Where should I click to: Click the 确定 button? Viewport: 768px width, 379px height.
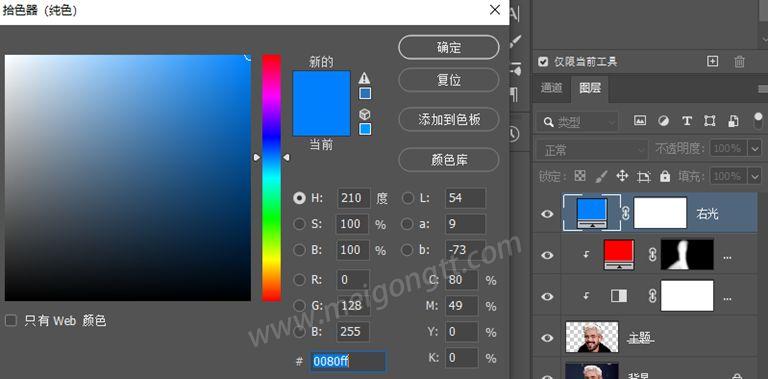(449, 47)
